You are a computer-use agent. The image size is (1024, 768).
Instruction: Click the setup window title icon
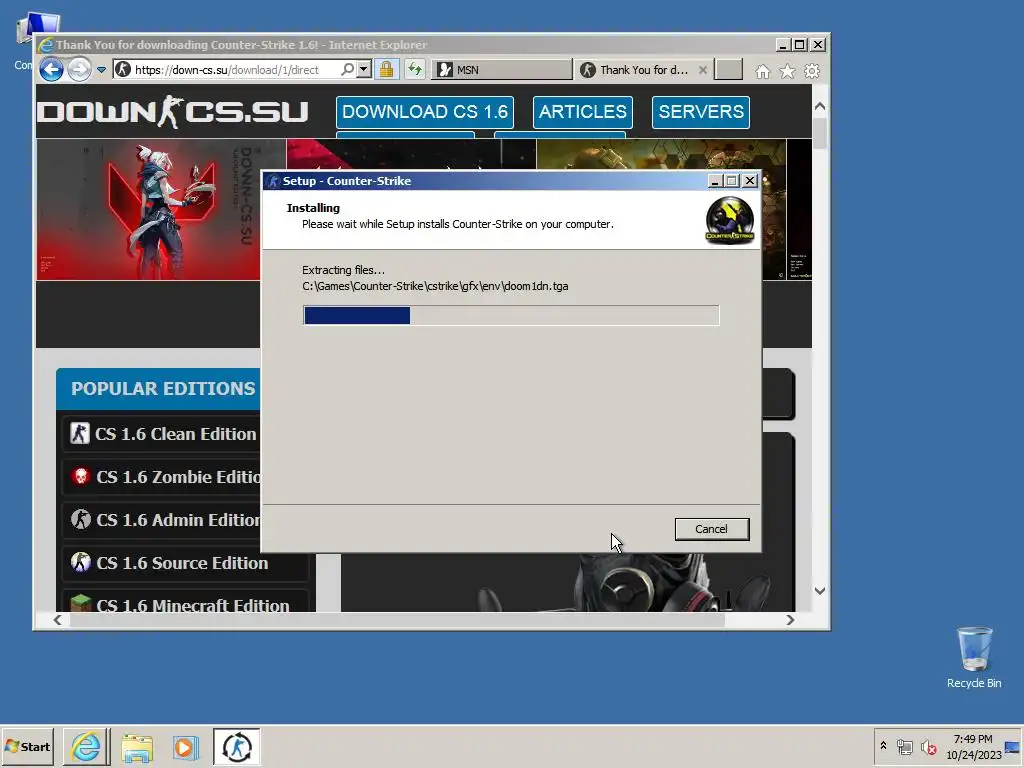pos(274,181)
